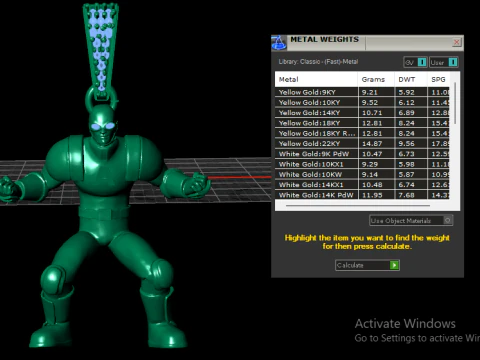The image size is (480, 360).
Task: Select the White Gold:14K PdW row
Action: coord(362,195)
